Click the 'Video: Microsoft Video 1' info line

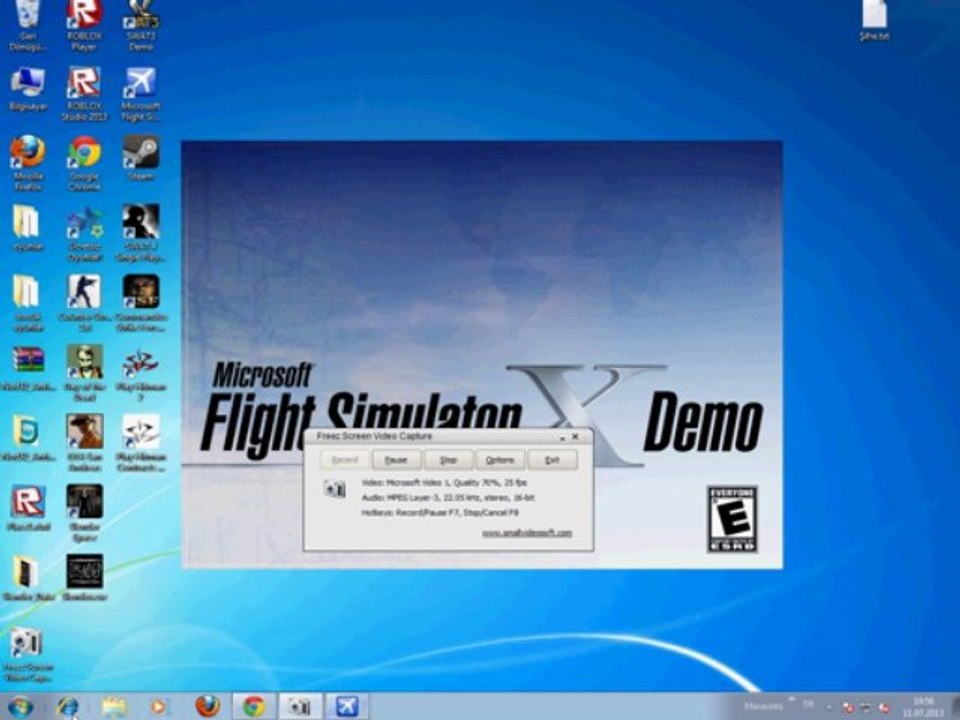[x=444, y=482]
